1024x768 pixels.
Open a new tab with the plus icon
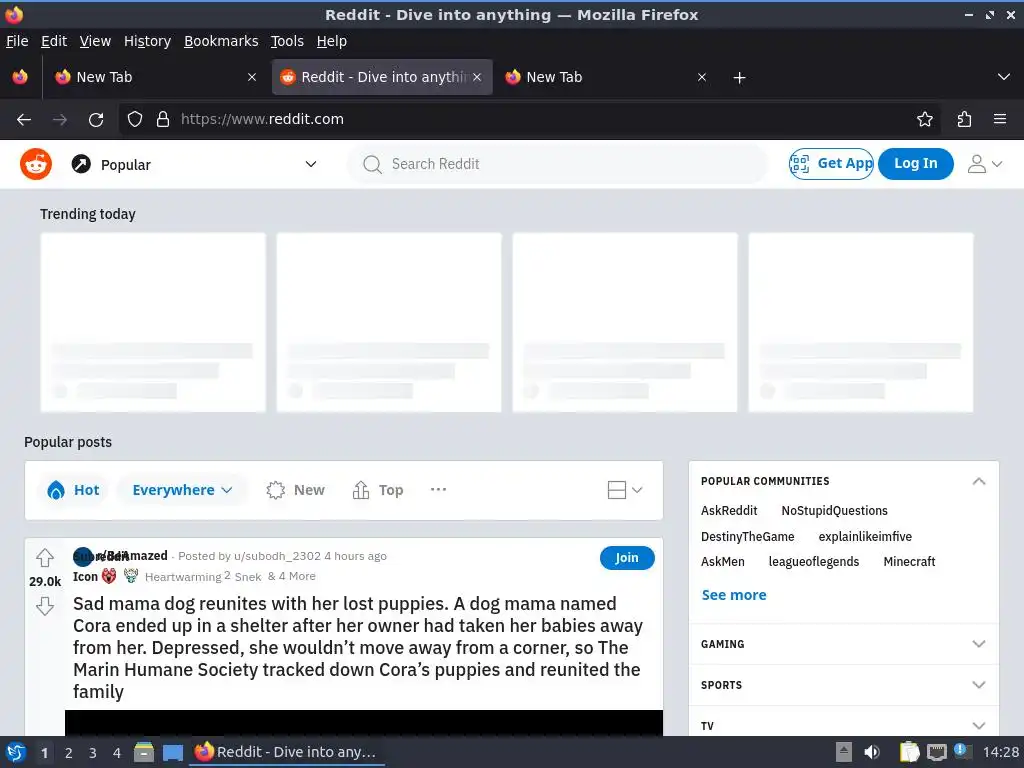pyautogui.click(x=739, y=78)
